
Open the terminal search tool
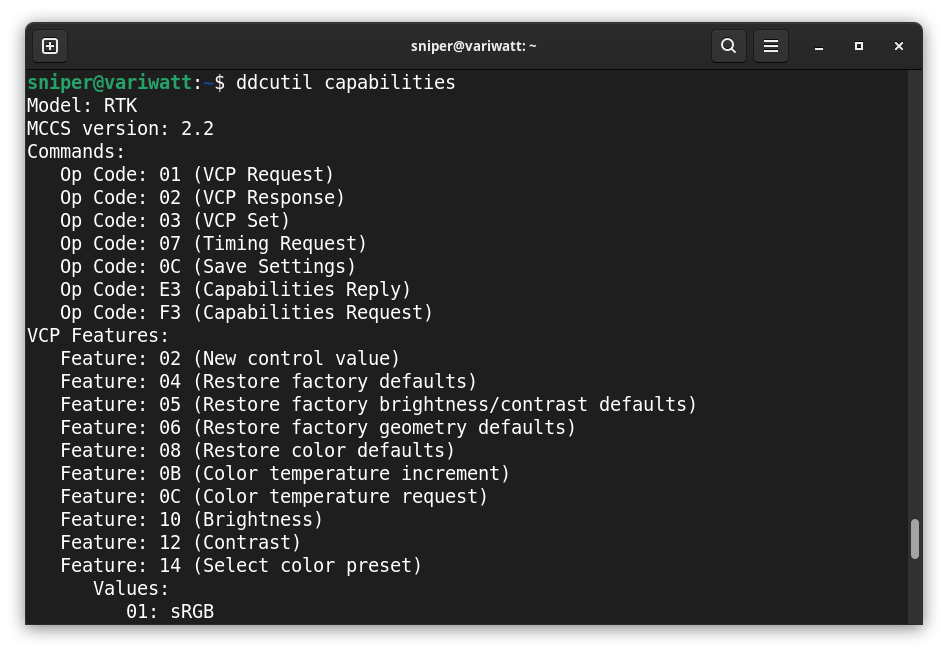[728, 46]
